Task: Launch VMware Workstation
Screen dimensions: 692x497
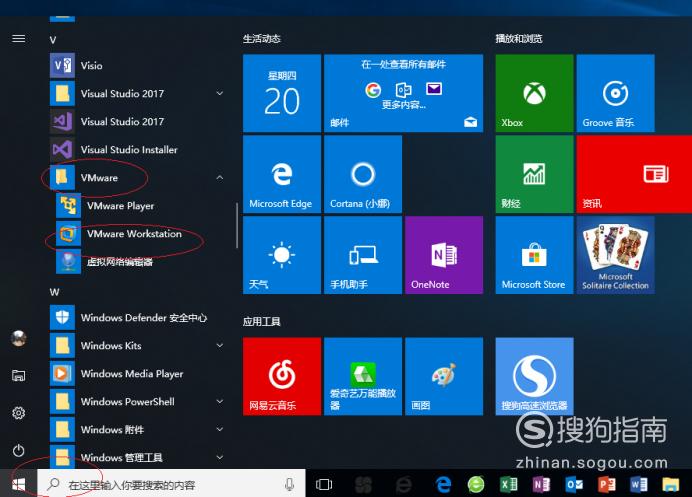Action: pos(140,233)
